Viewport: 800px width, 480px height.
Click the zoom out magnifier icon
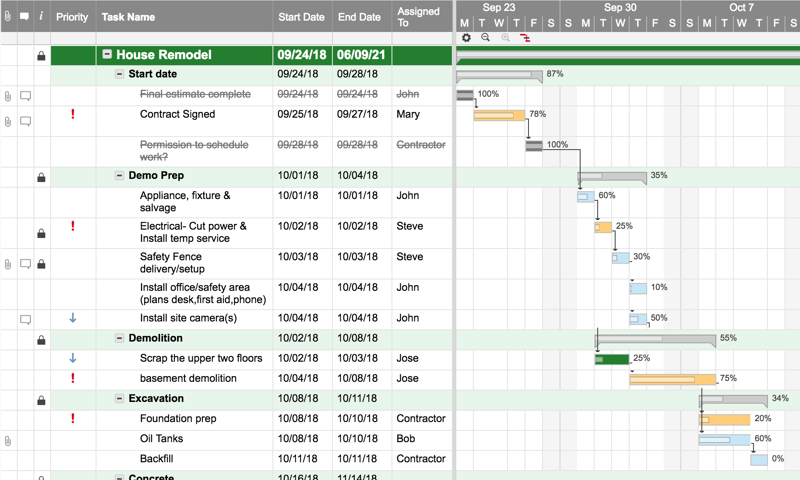(x=485, y=38)
